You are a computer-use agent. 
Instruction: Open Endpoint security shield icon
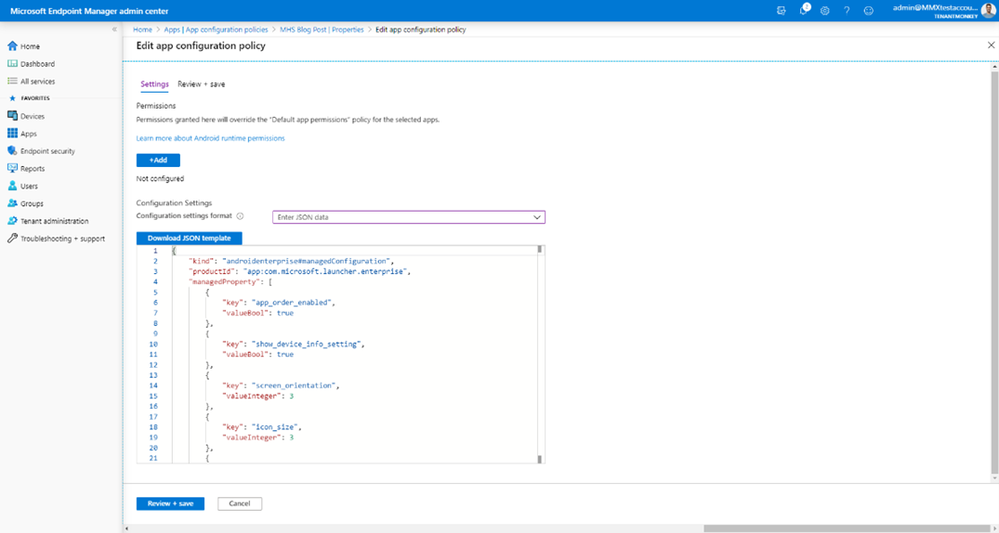click(x=11, y=151)
